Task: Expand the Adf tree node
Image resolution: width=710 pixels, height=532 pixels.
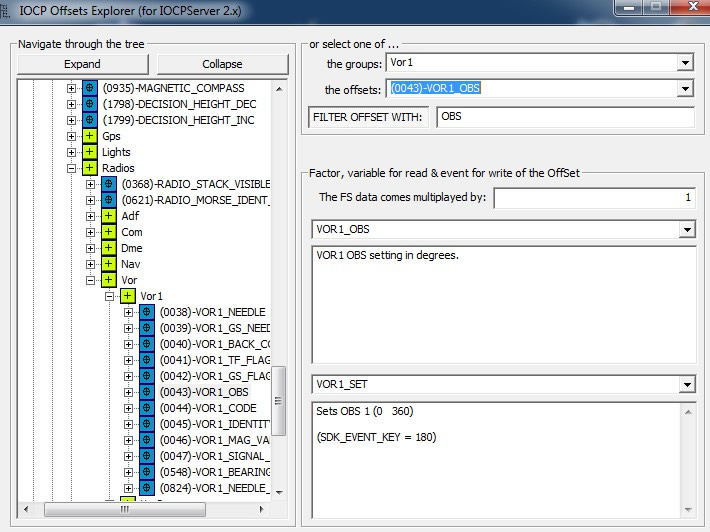Action: (91, 216)
